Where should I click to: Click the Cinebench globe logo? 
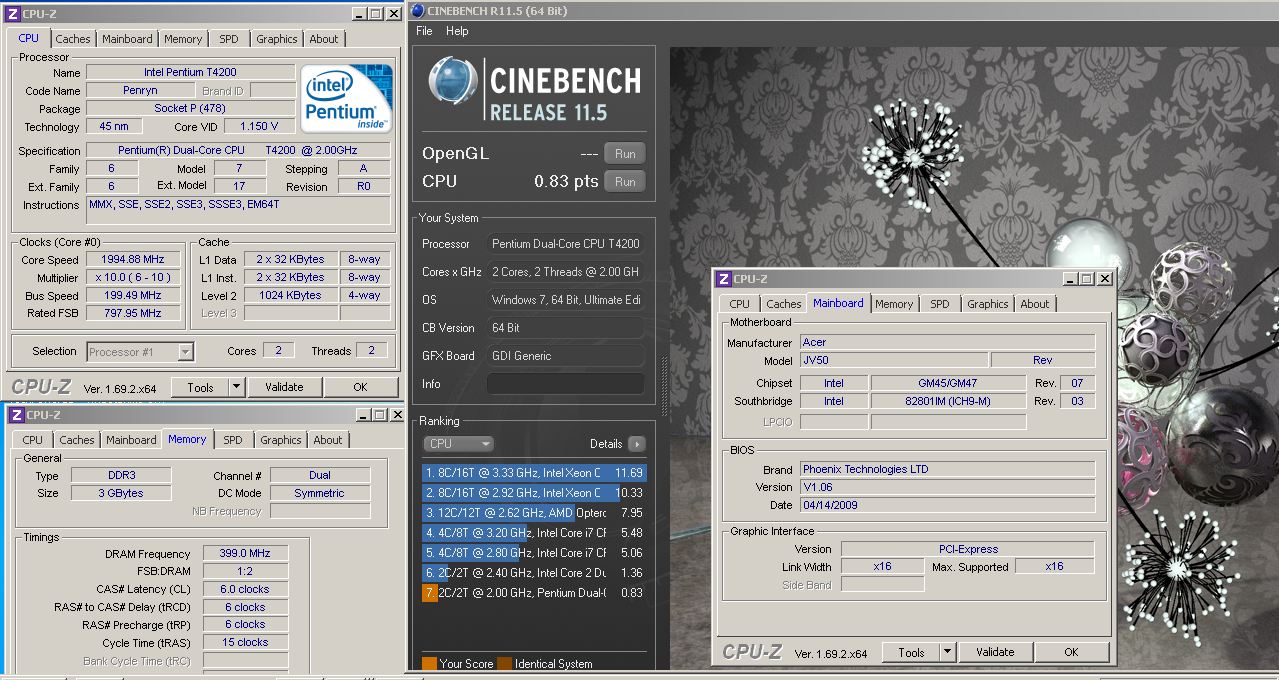click(452, 80)
